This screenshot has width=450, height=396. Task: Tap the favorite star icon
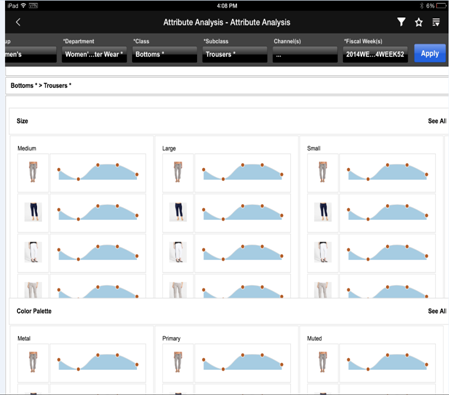point(419,22)
